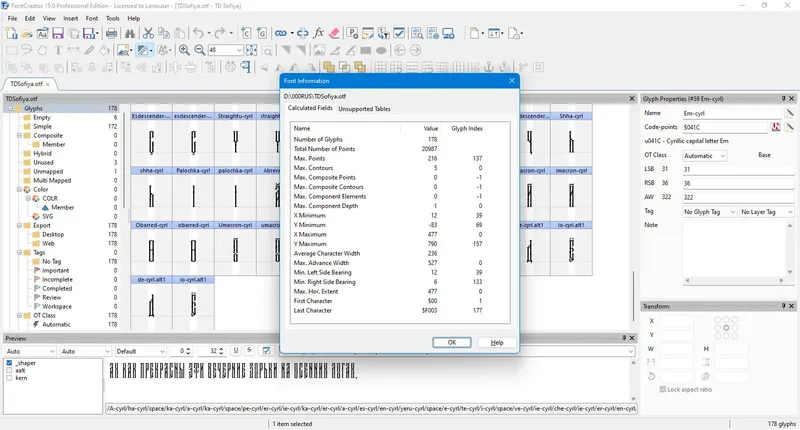800x430 pixels.
Task: Collapse the Glyphs tree node
Action: pos(10,108)
